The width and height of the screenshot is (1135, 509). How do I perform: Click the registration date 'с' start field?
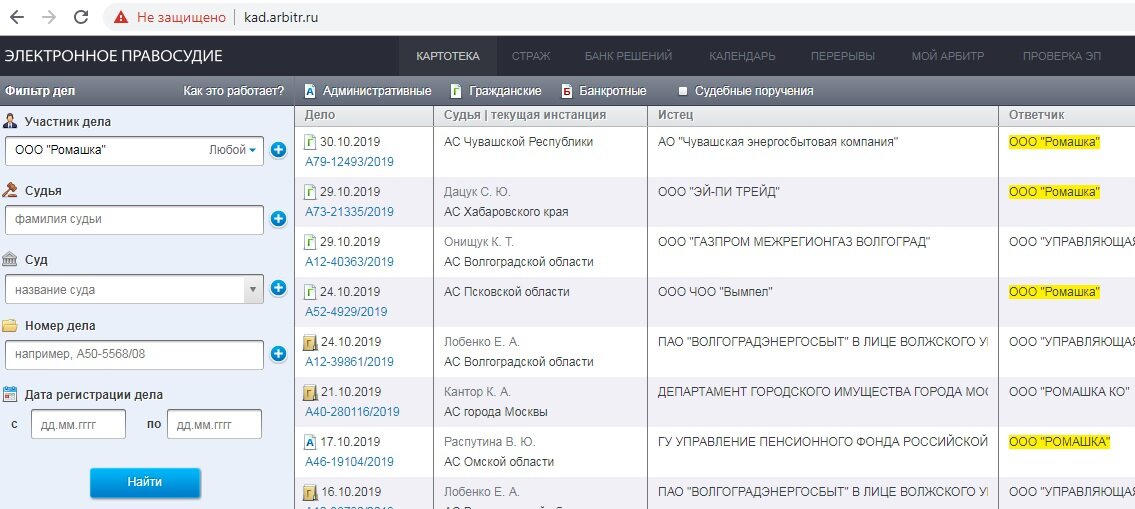click(x=78, y=424)
